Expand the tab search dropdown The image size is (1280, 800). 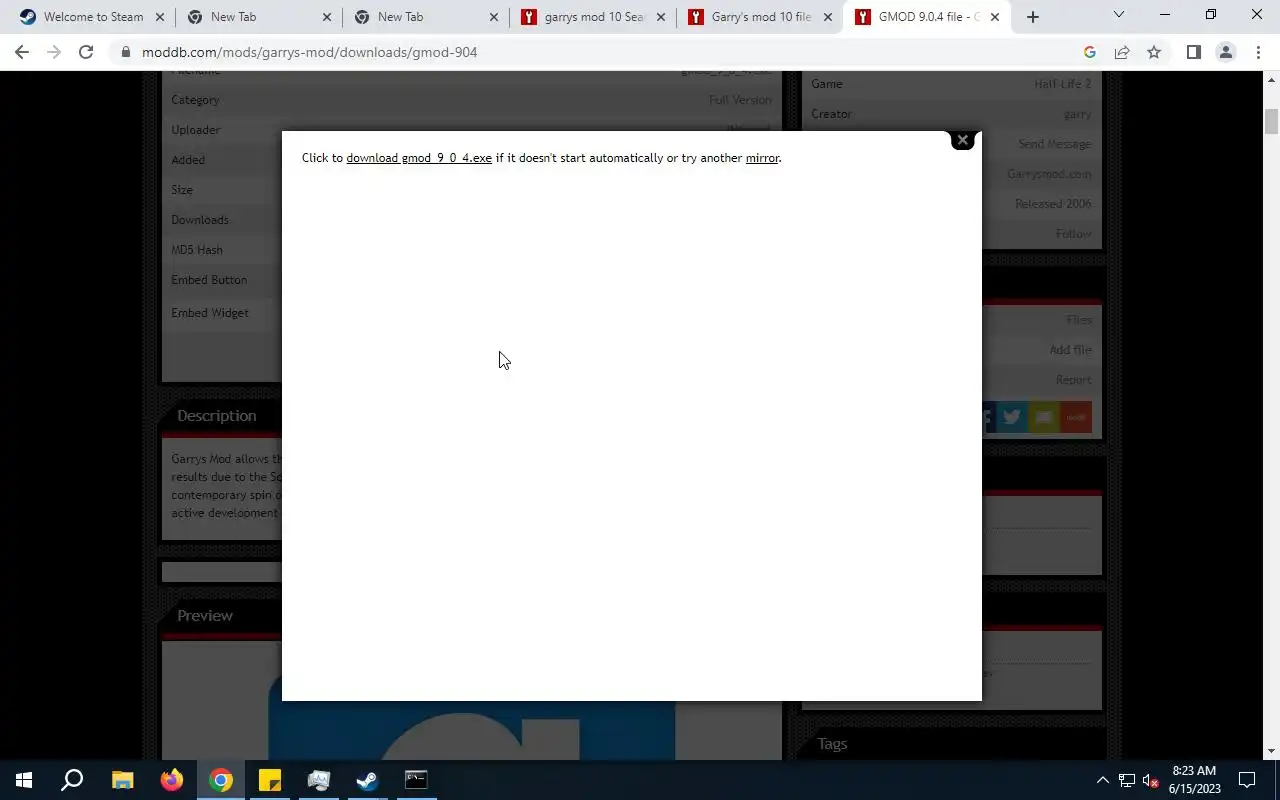(x=1119, y=15)
